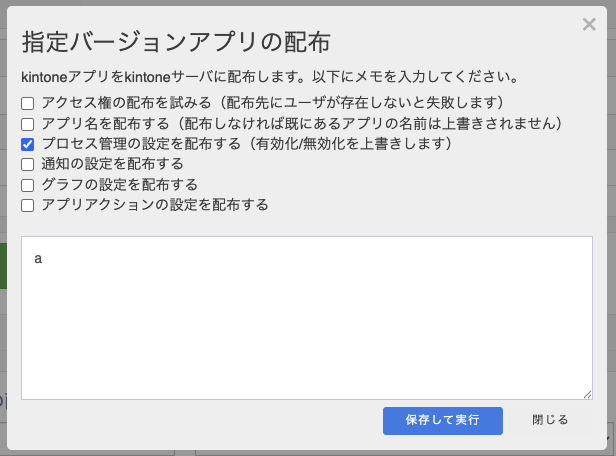Click the description sentence starting with kintoneアプリを
The width and height of the screenshot is (616, 456).
click(270, 77)
